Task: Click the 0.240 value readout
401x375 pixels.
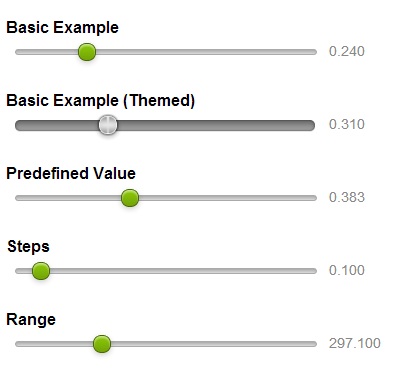Action: coord(347,51)
